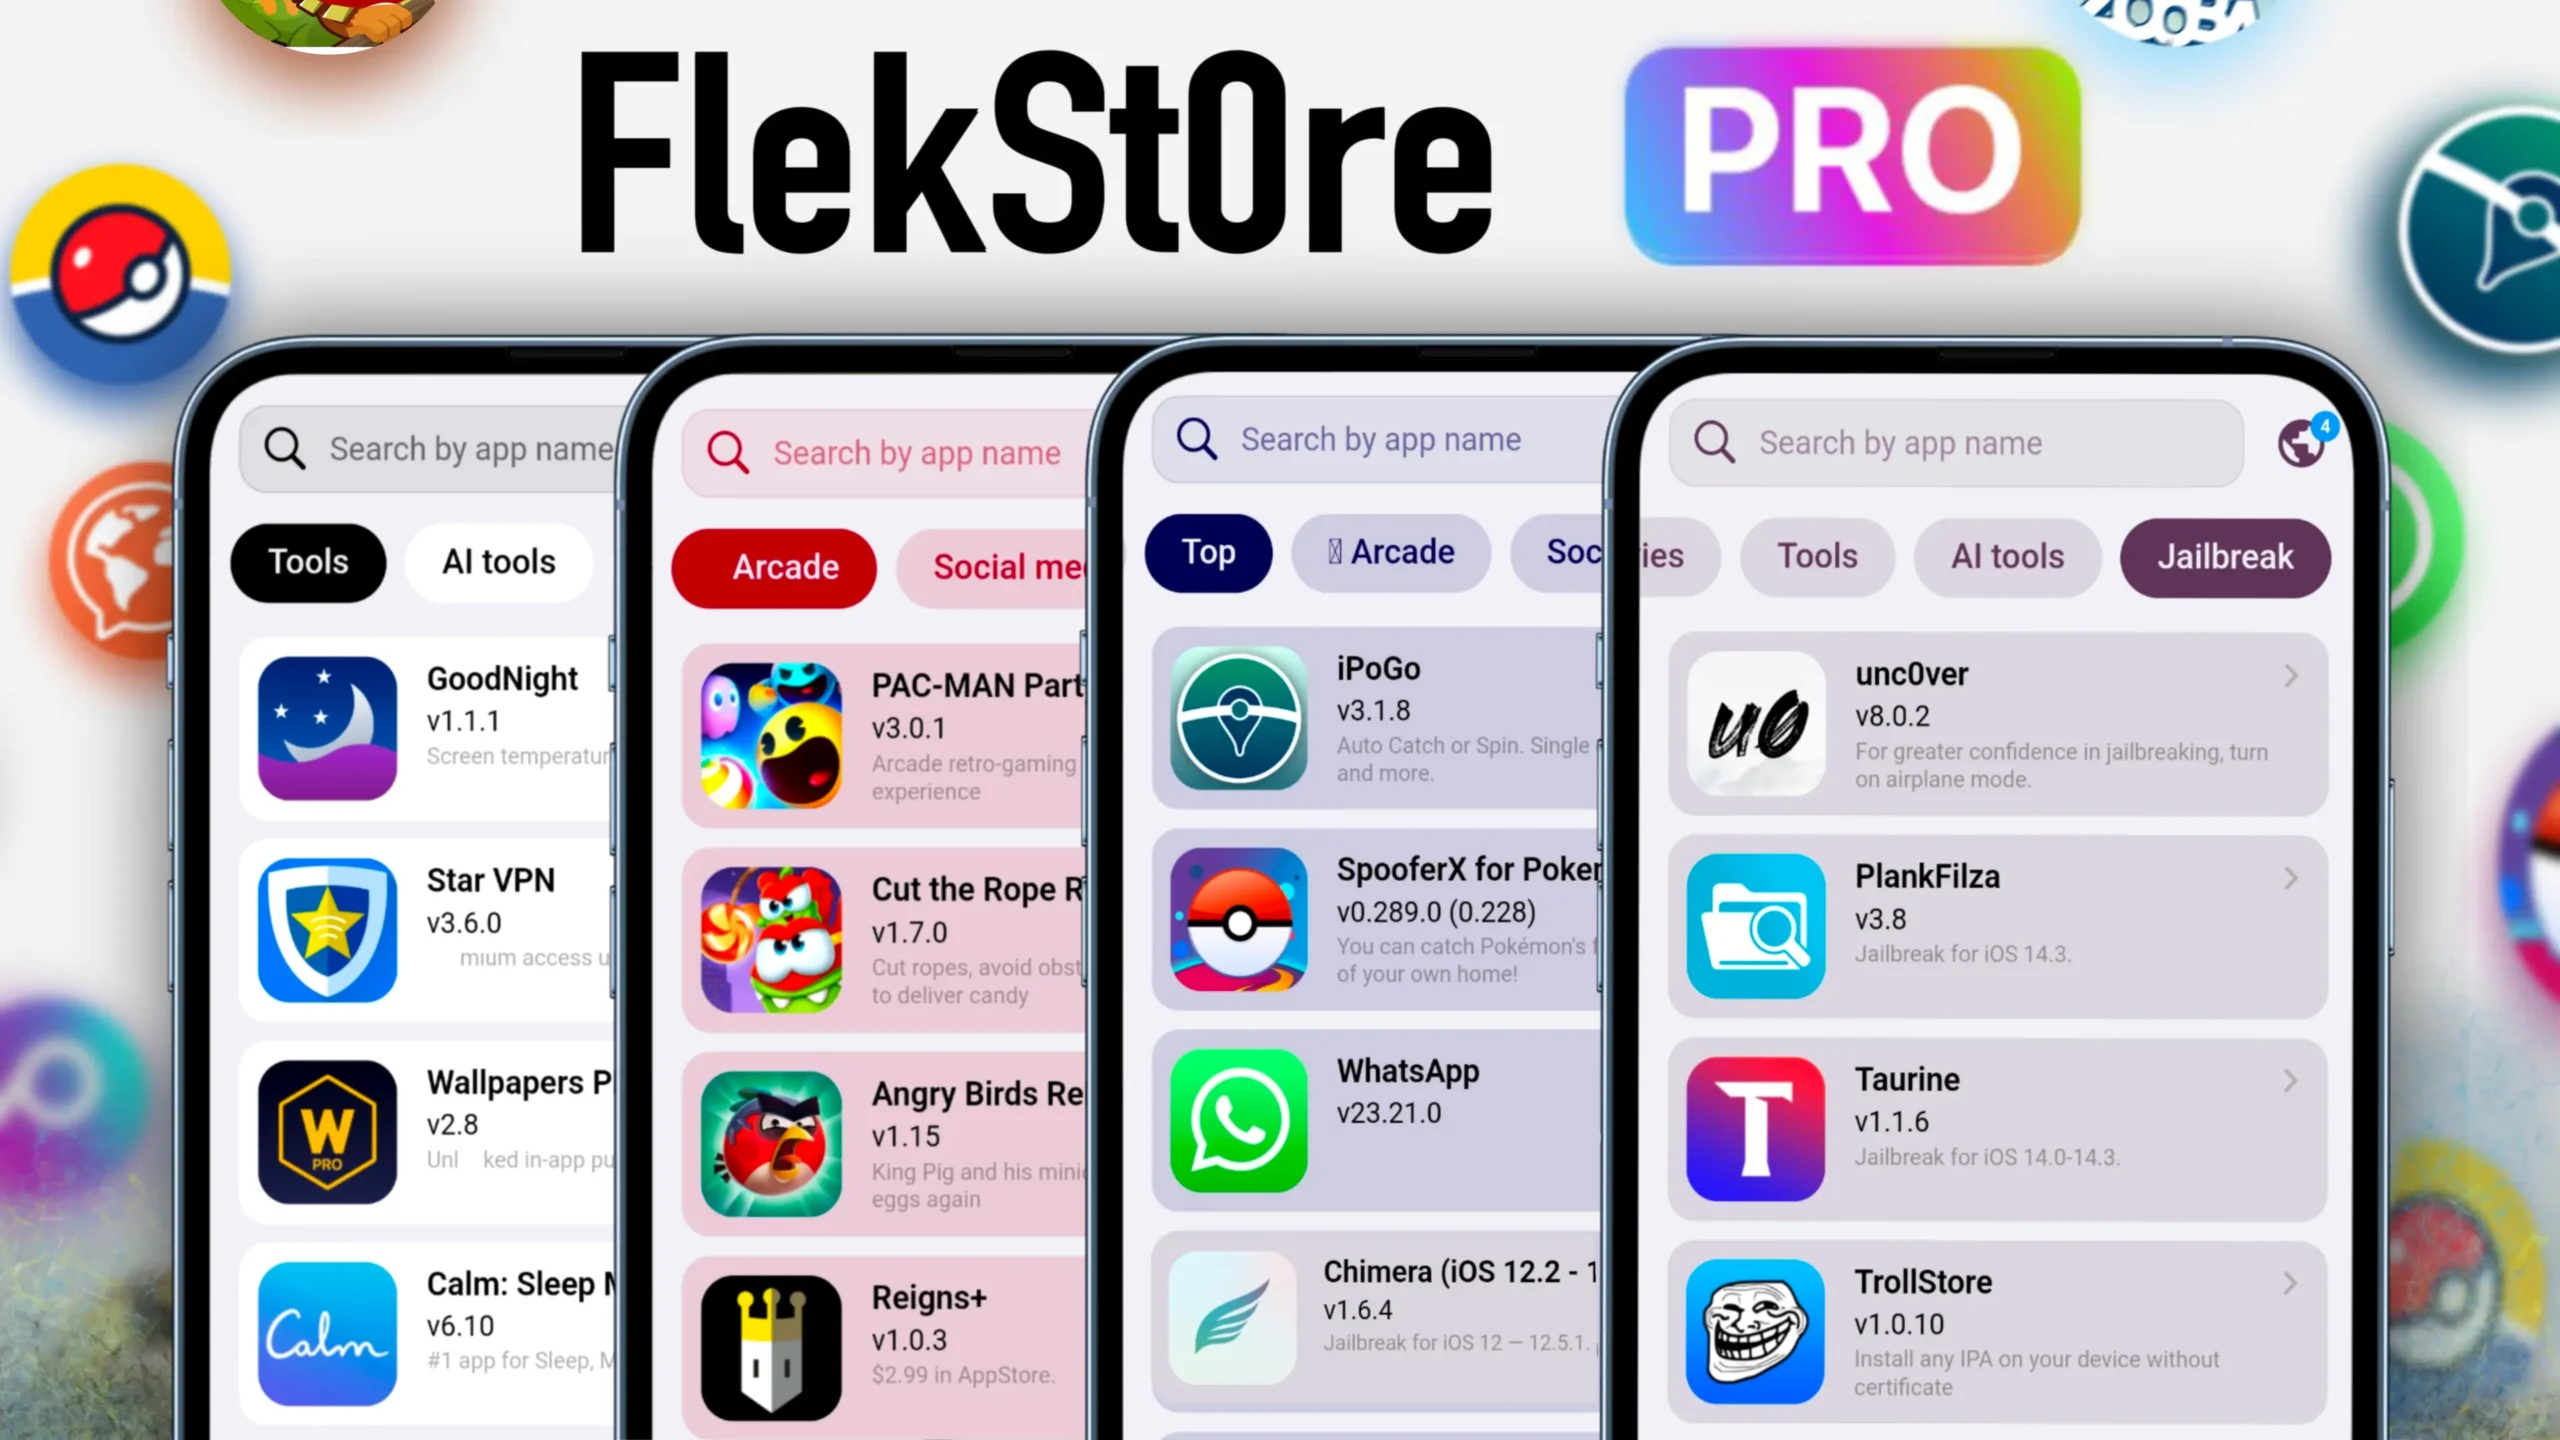Open PlankFilza jailbreak listing
2560x1440 pixels.
point(1994,914)
